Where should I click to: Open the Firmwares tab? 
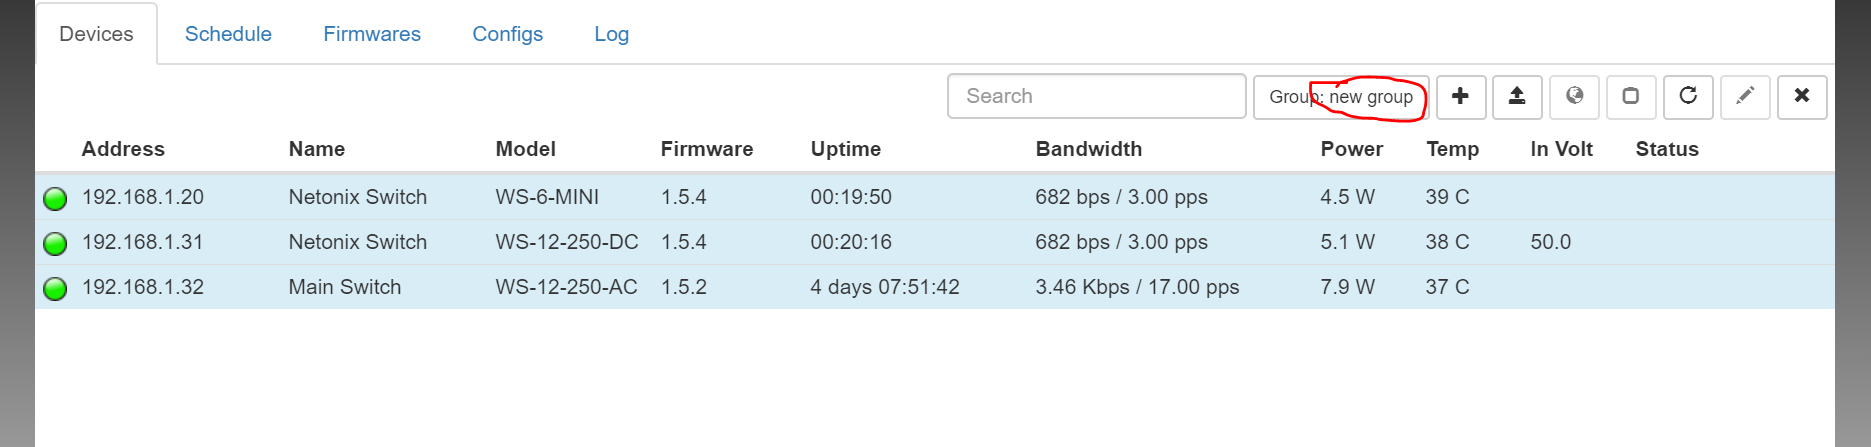coord(372,34)
